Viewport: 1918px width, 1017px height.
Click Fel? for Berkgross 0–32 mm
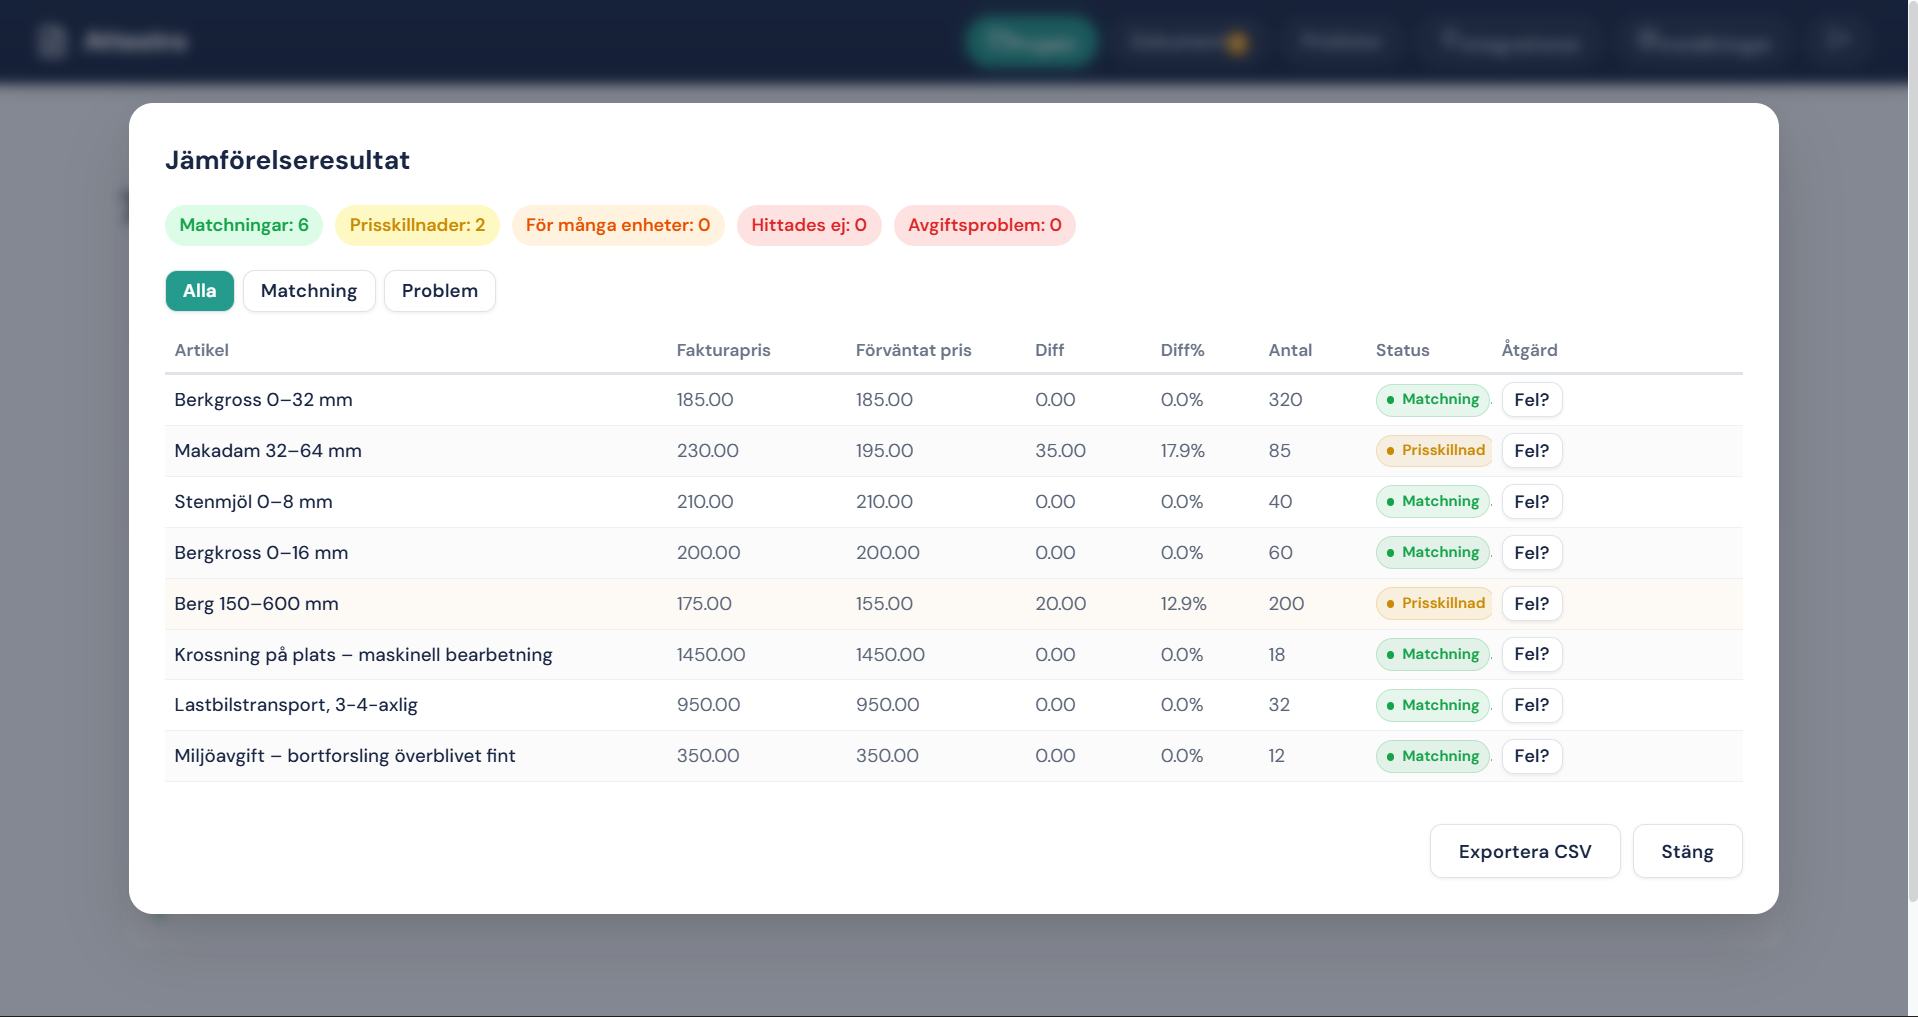[x=1531, y=400]
